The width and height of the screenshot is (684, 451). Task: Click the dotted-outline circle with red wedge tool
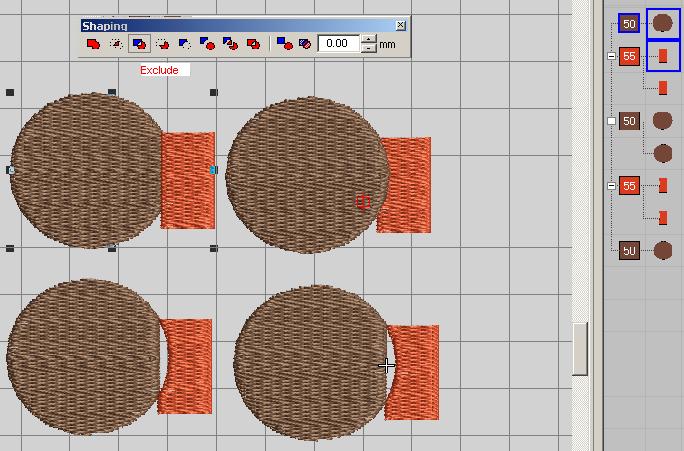tap(162, 44)
